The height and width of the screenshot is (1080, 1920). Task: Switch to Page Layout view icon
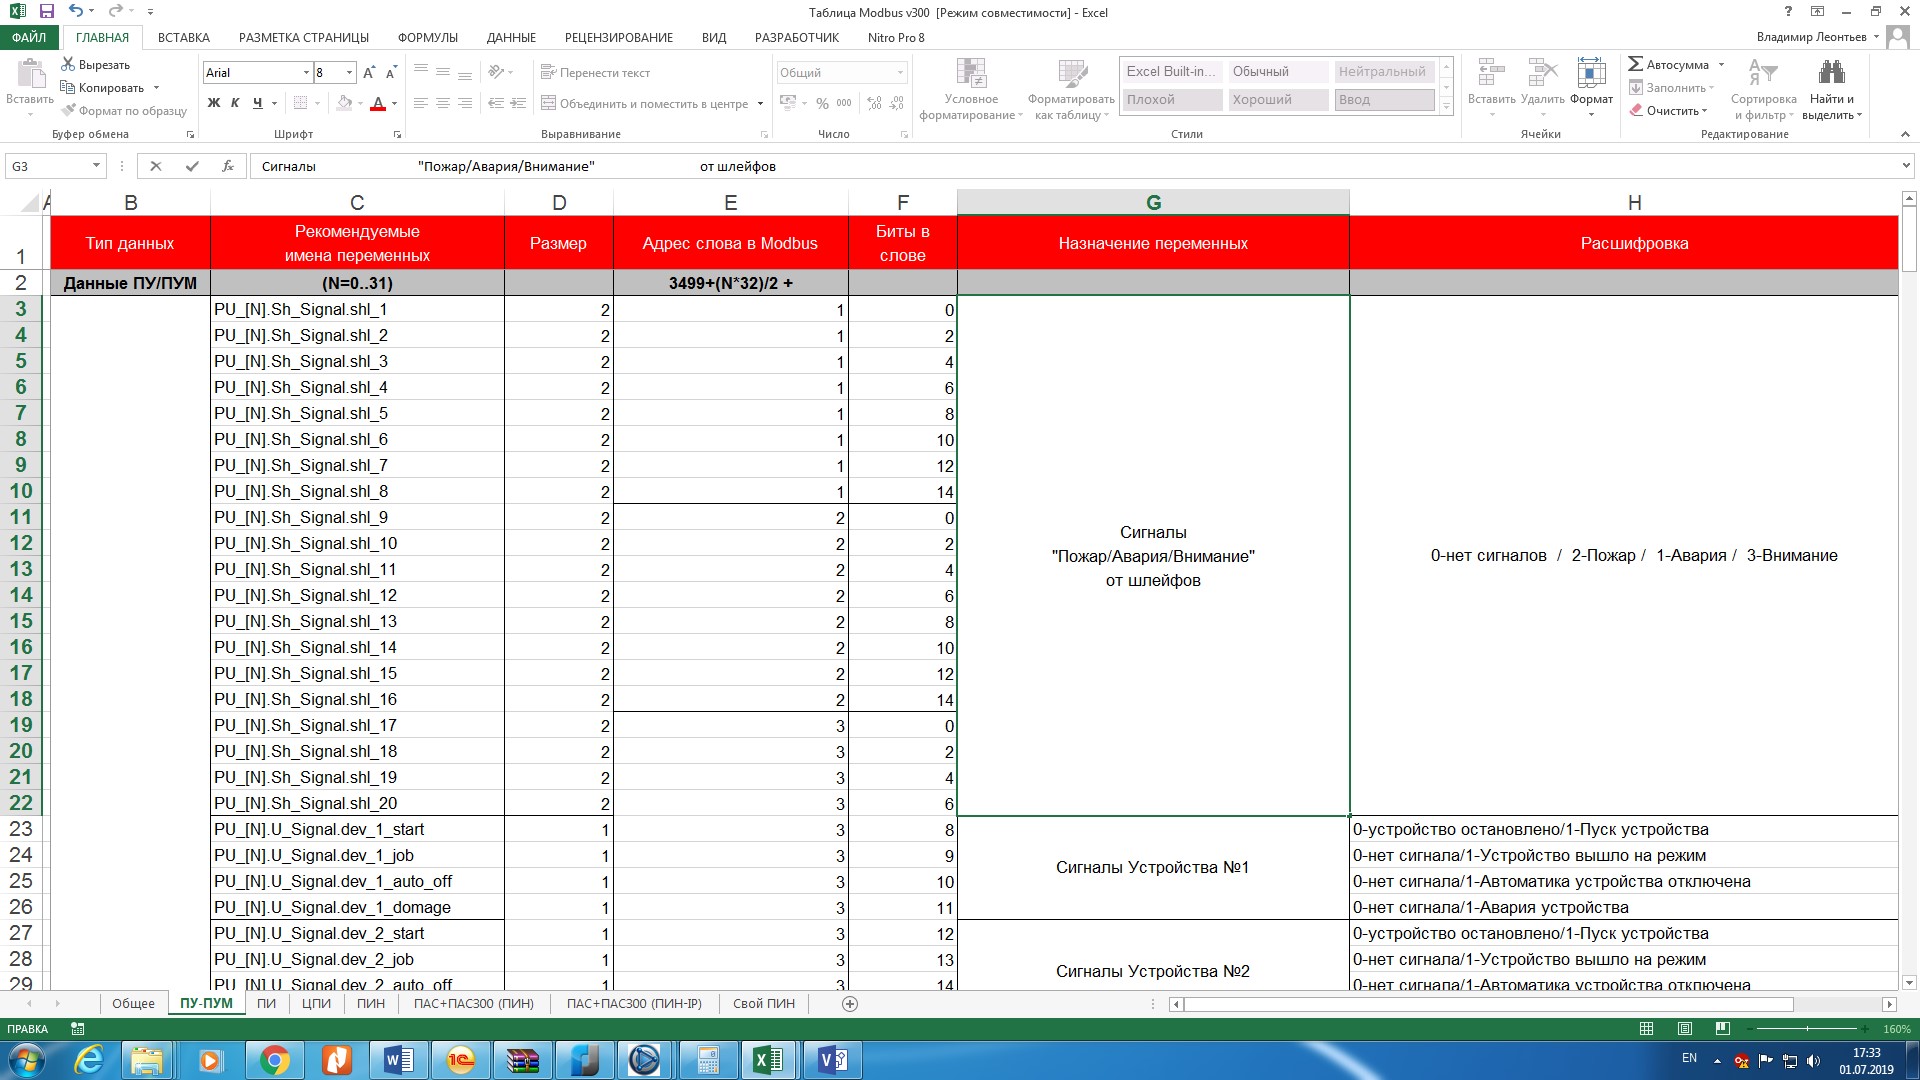pos(1684,1028)
